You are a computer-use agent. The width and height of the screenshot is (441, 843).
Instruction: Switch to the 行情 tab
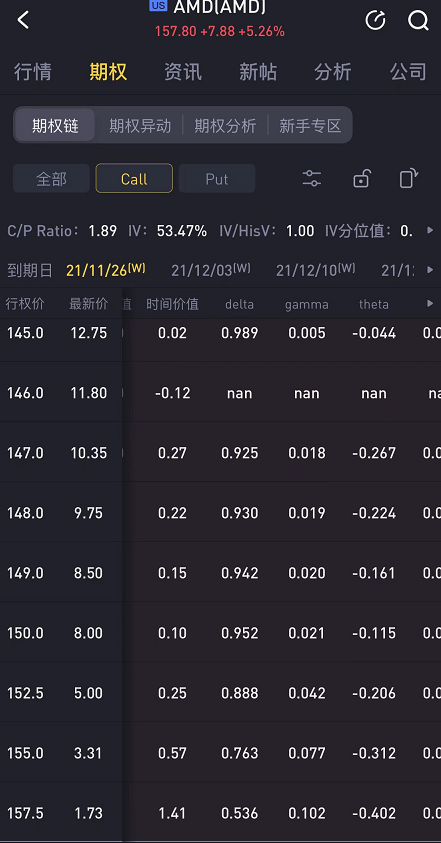33,72
